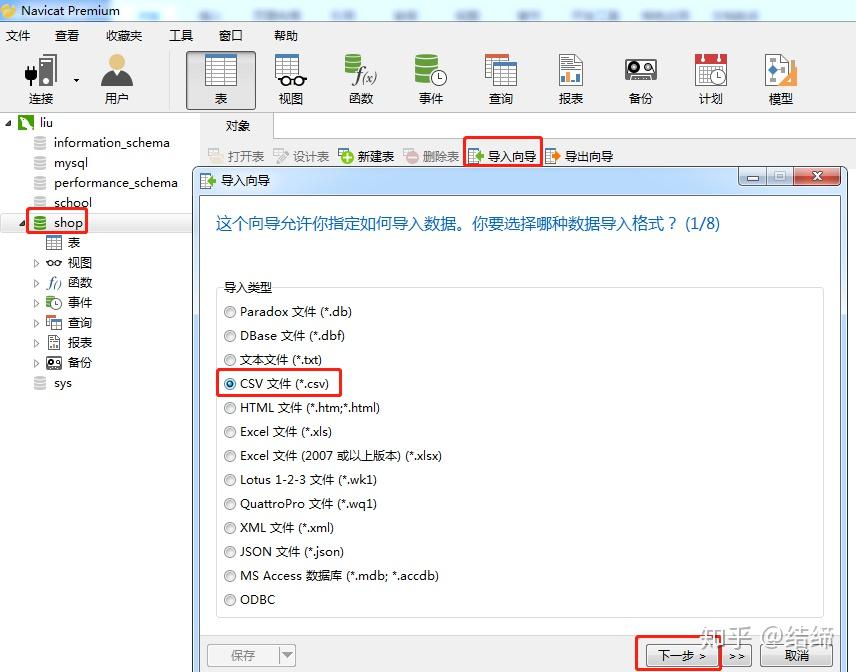856x672 pixels.
Task: Choose HTML file (*.htm;*.html) import type
Action: [x=230, y=408]
